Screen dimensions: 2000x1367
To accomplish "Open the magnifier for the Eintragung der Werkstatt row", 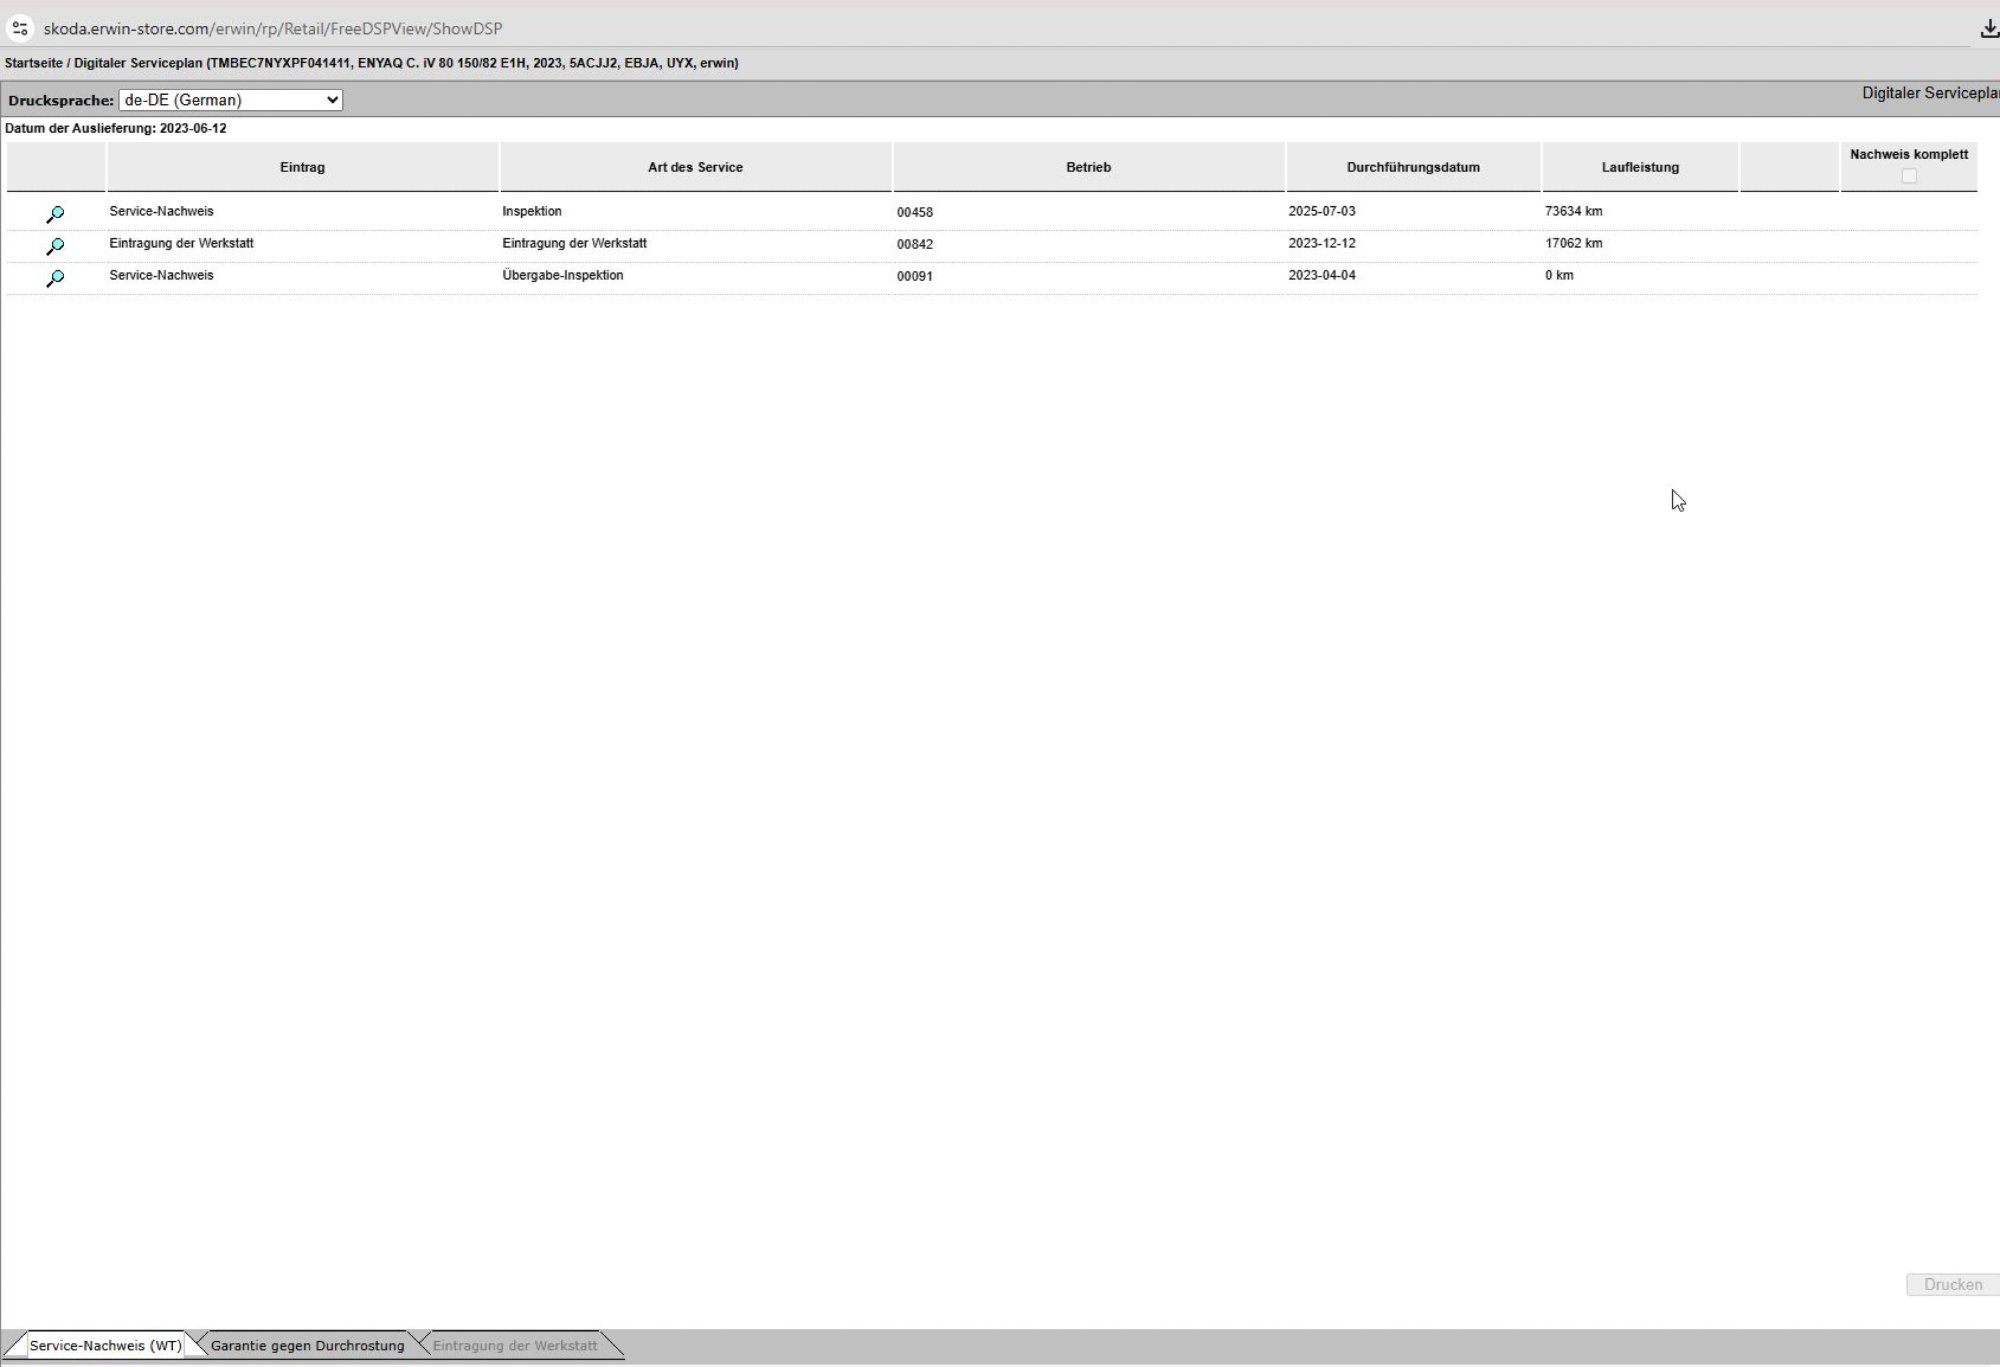I will [x=55, y=246].
